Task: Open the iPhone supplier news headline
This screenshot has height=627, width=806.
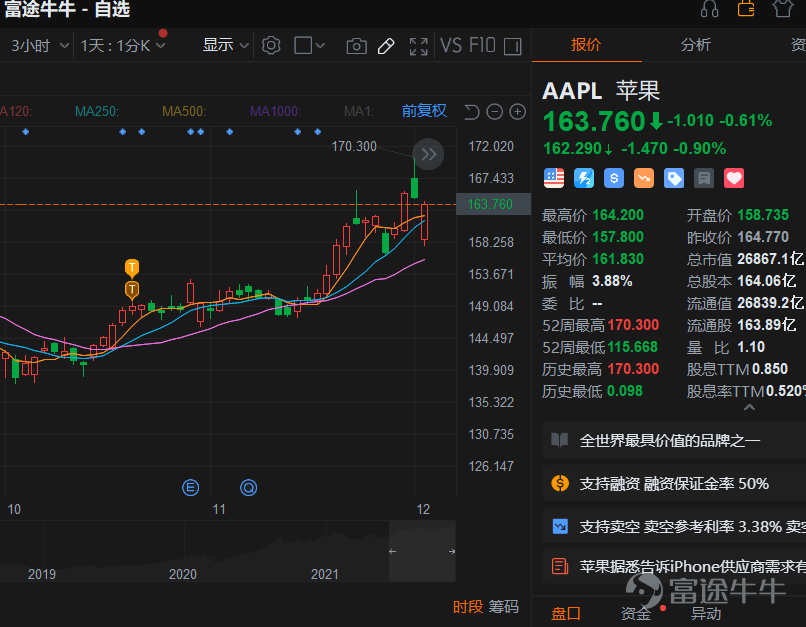Action: tap(674, 566)
